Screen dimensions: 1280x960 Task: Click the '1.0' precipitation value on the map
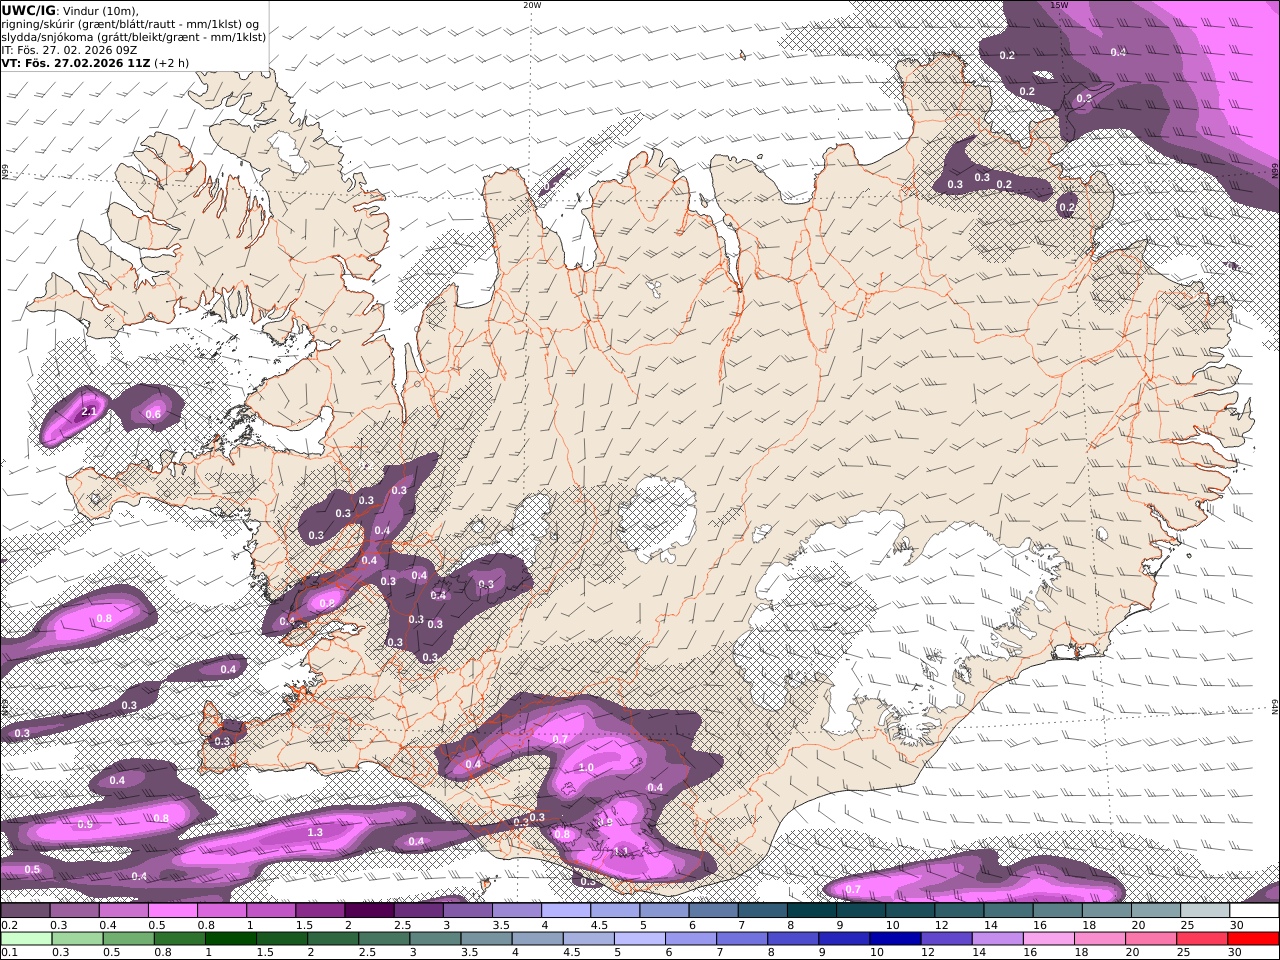pyautogui.click(x=586, y=767)
